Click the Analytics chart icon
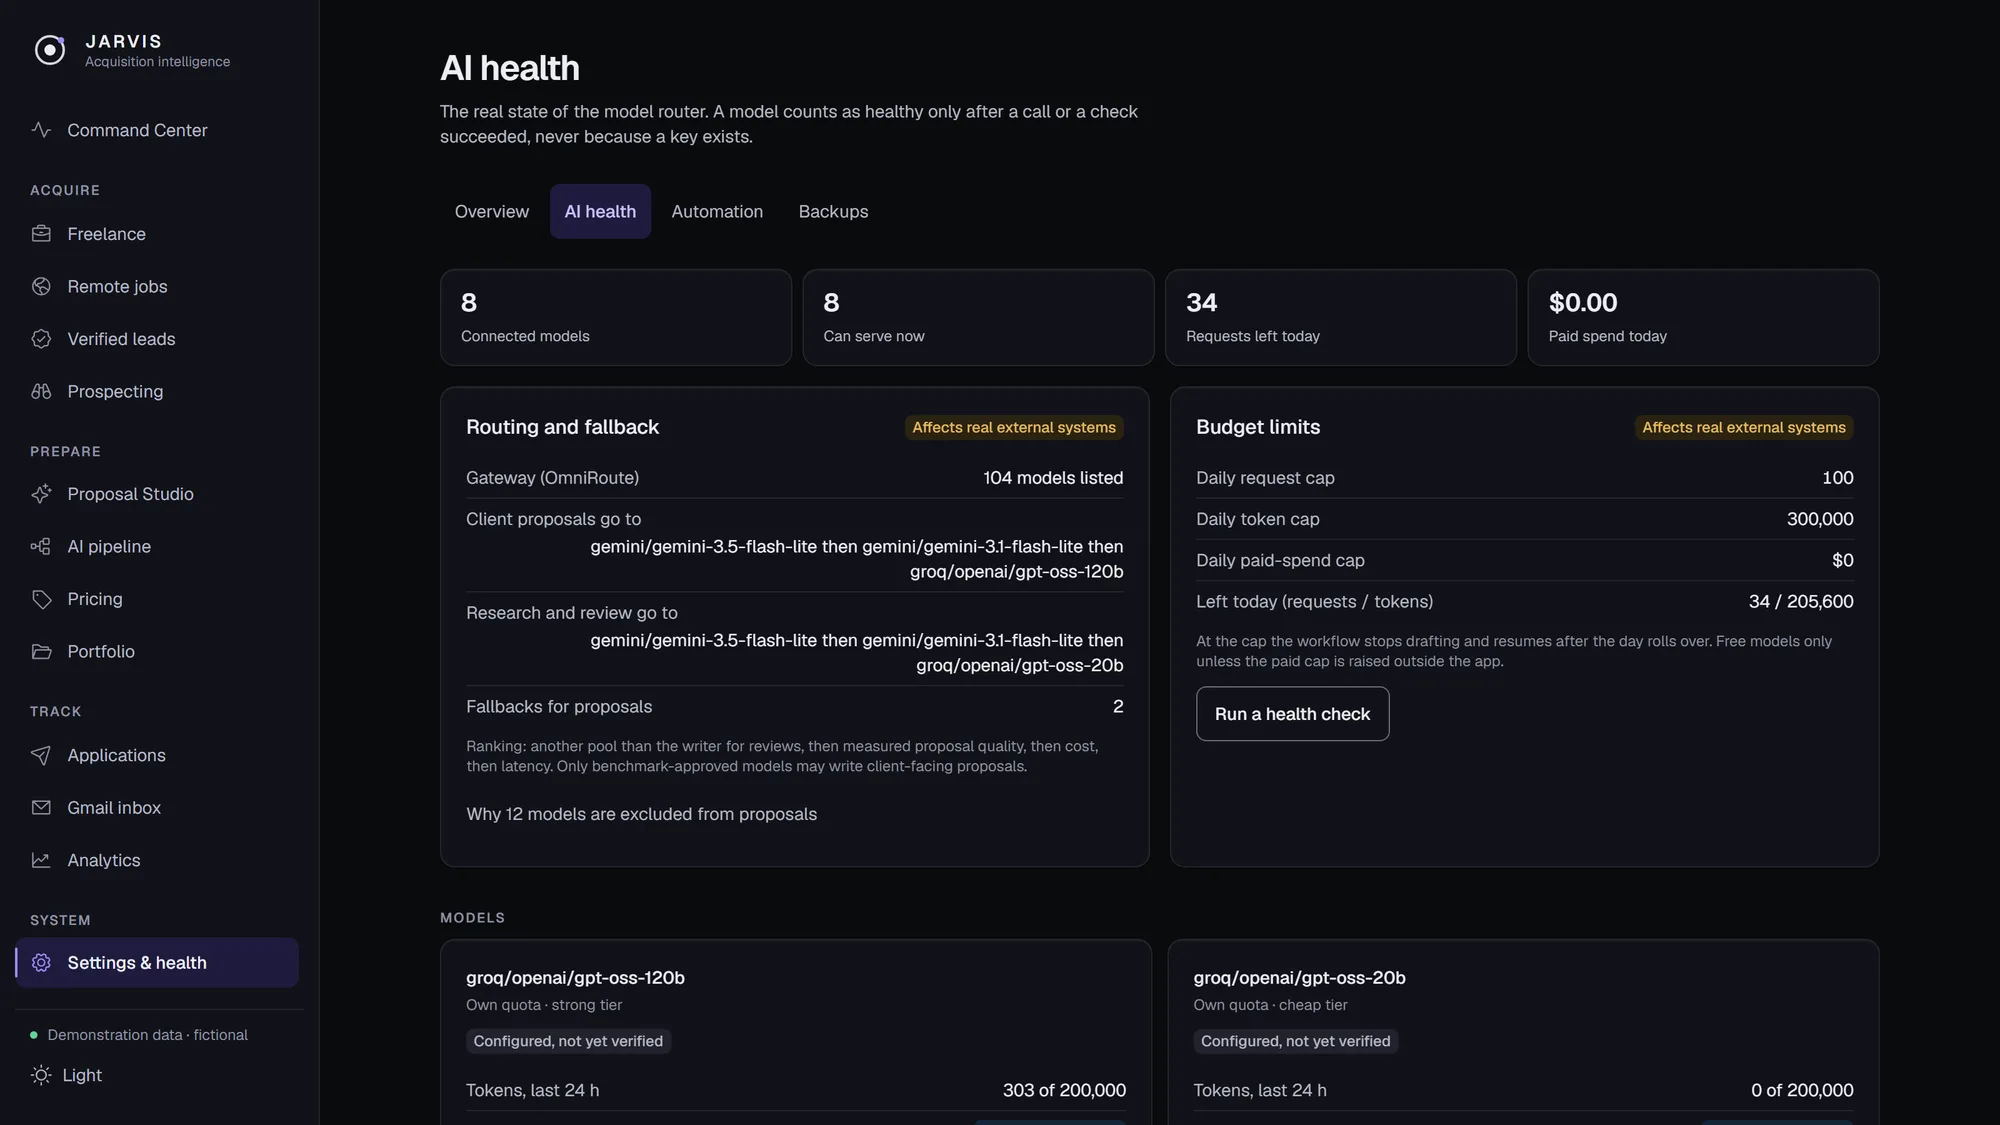 coord(41,860)
